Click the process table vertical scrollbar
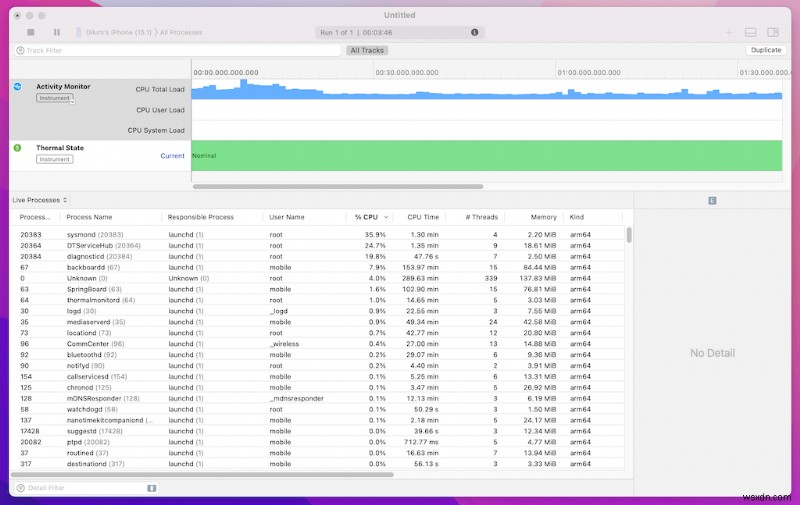 pyautogui.click(x=629, y=235)
